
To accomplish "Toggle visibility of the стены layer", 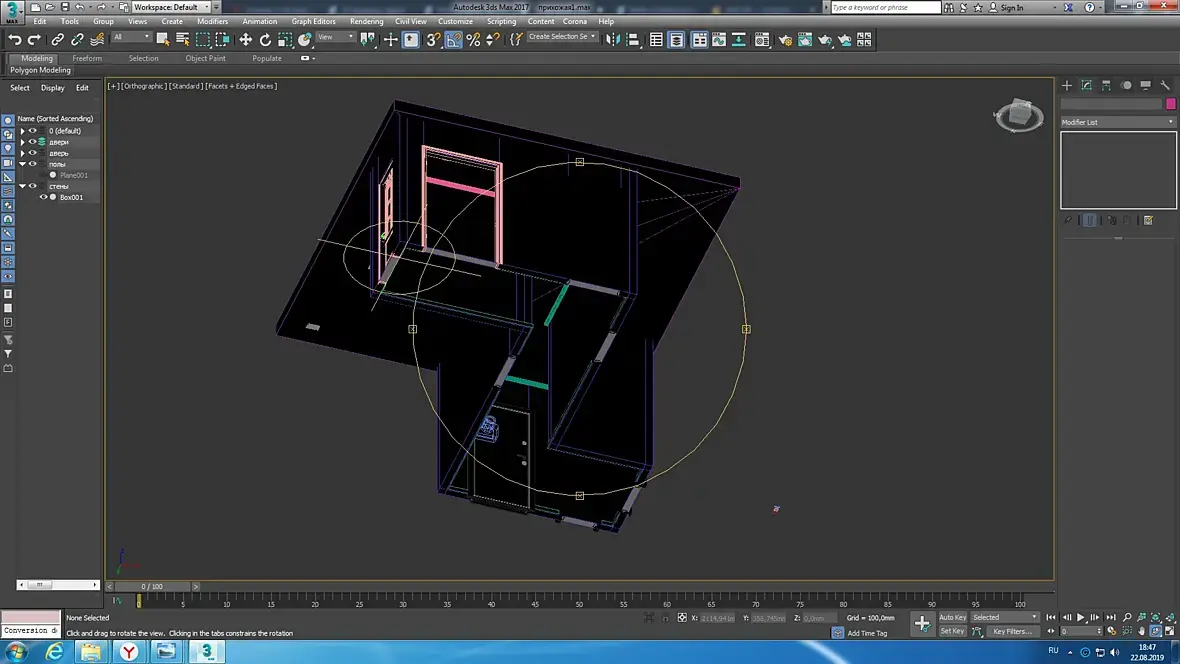I will (x=32, y=186).
